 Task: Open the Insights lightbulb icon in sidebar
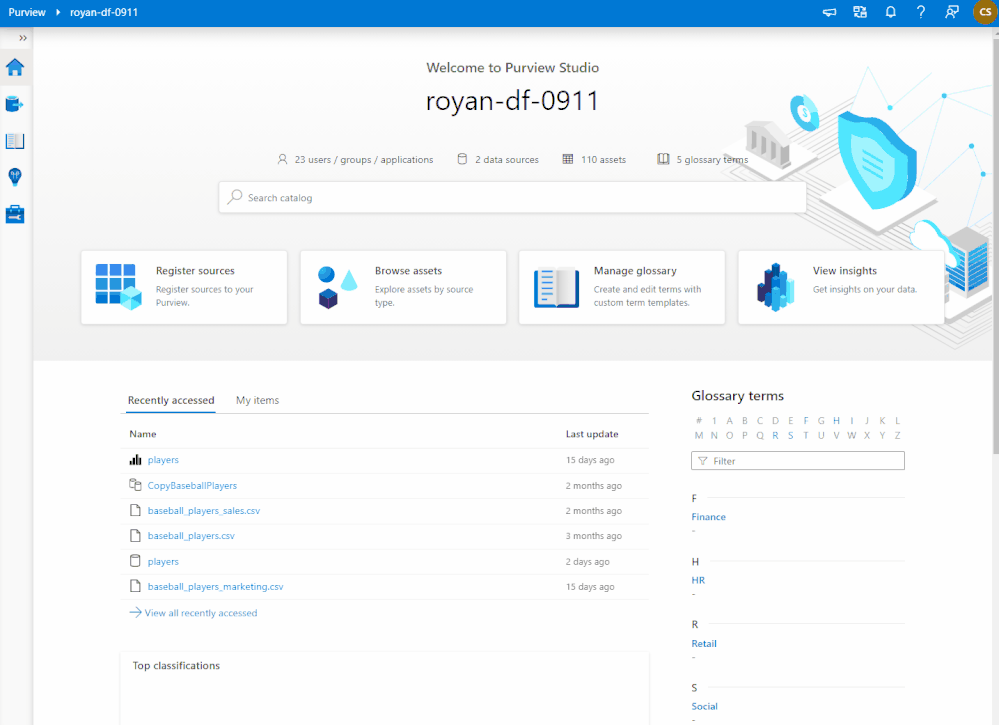pos(15,177)
